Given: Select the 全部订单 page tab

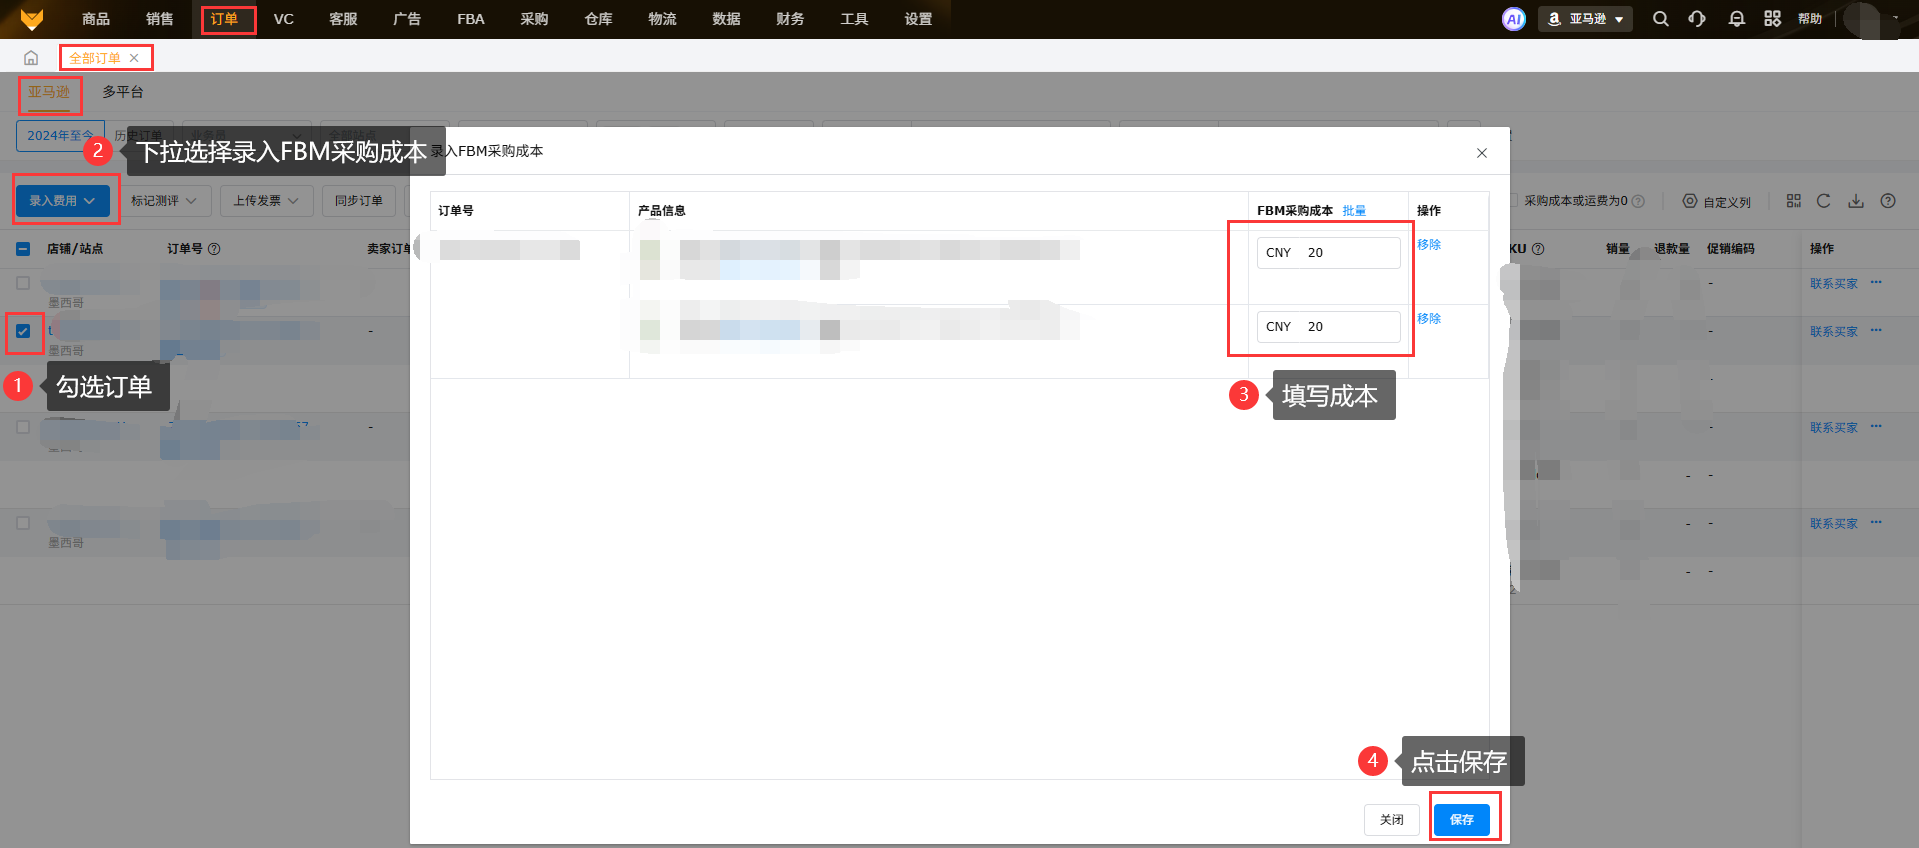Looking at the screenshot, I should tap(95, 58).
